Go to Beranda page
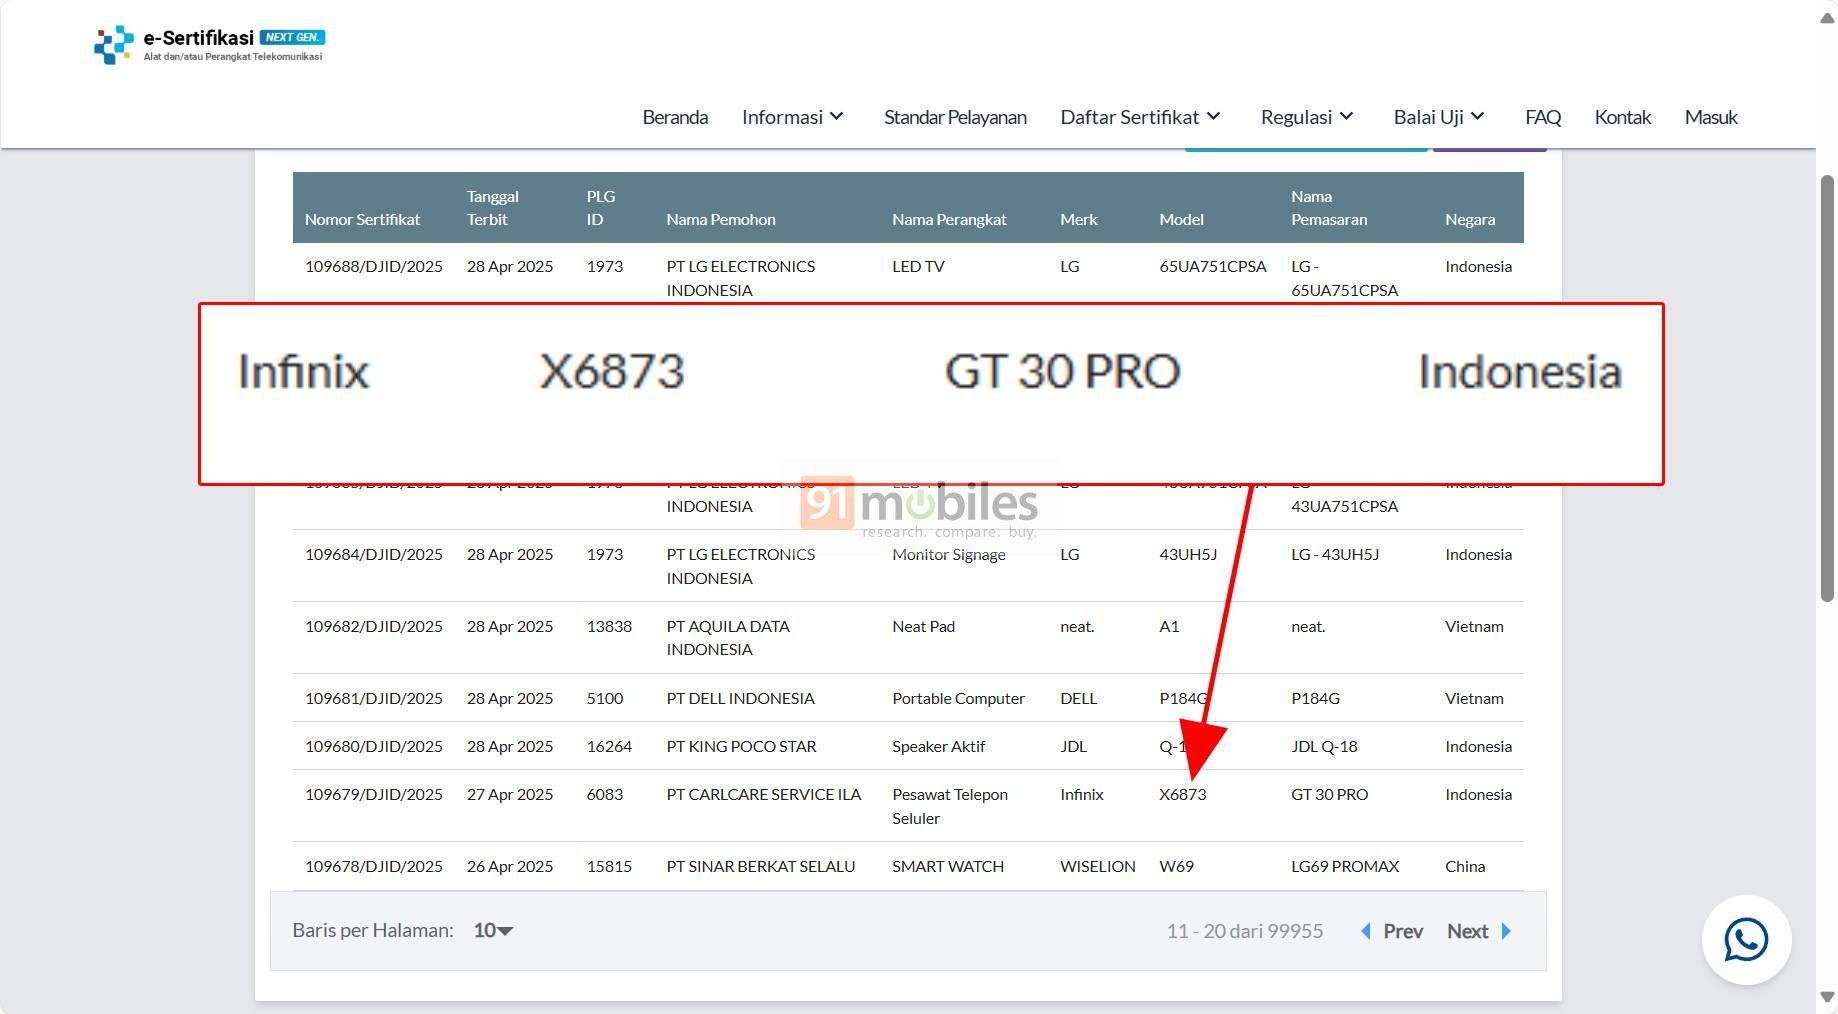Viewport: 1838px width, 1014px height. (675, 117)
